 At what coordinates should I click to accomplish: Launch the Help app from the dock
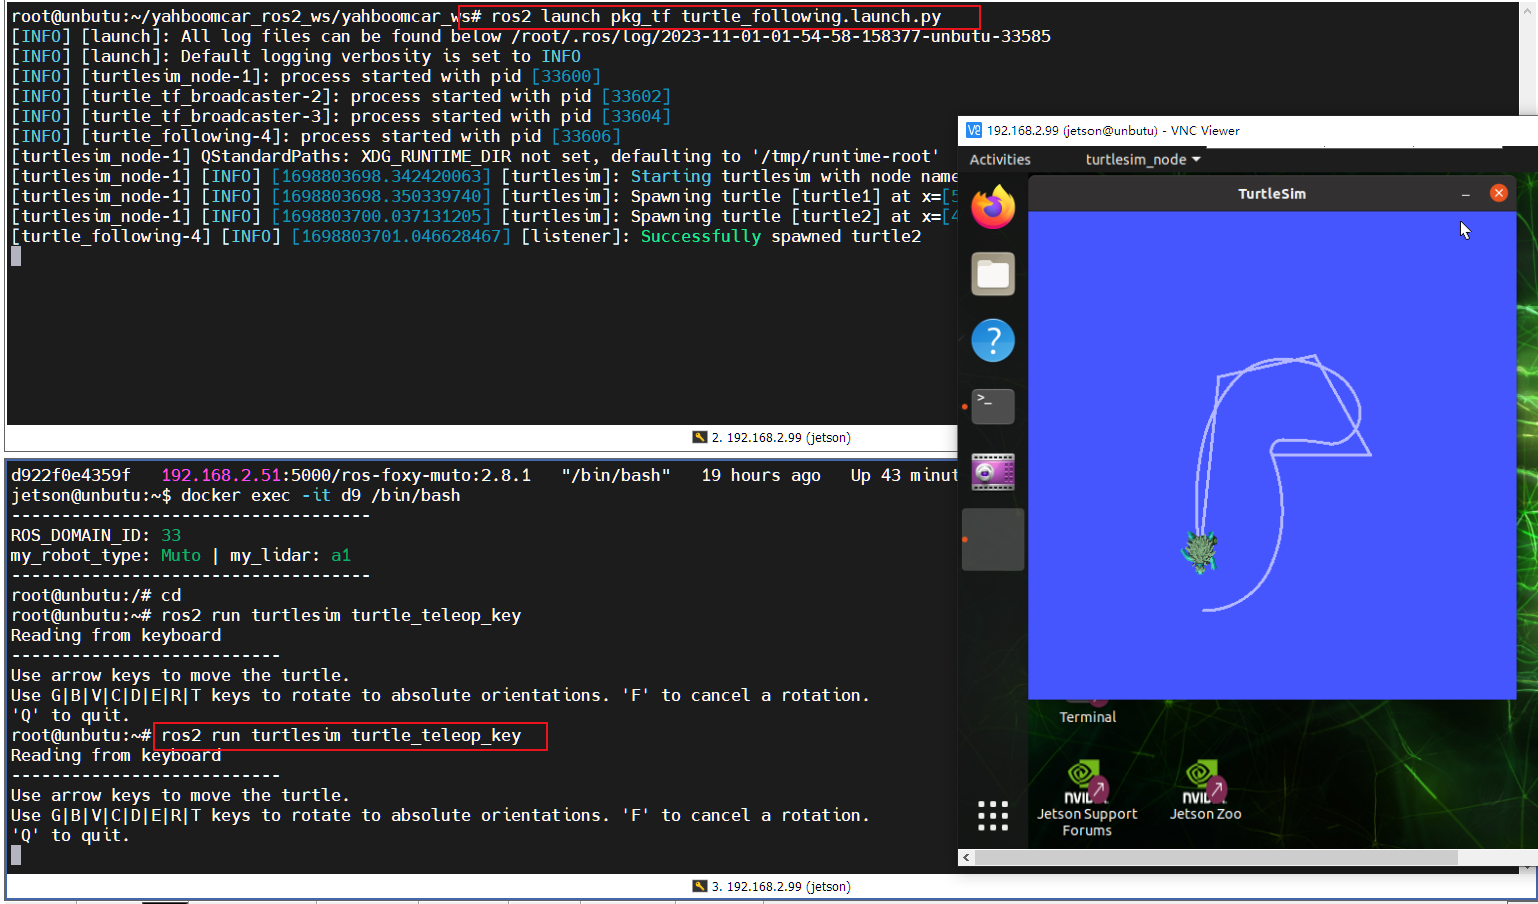992,341
